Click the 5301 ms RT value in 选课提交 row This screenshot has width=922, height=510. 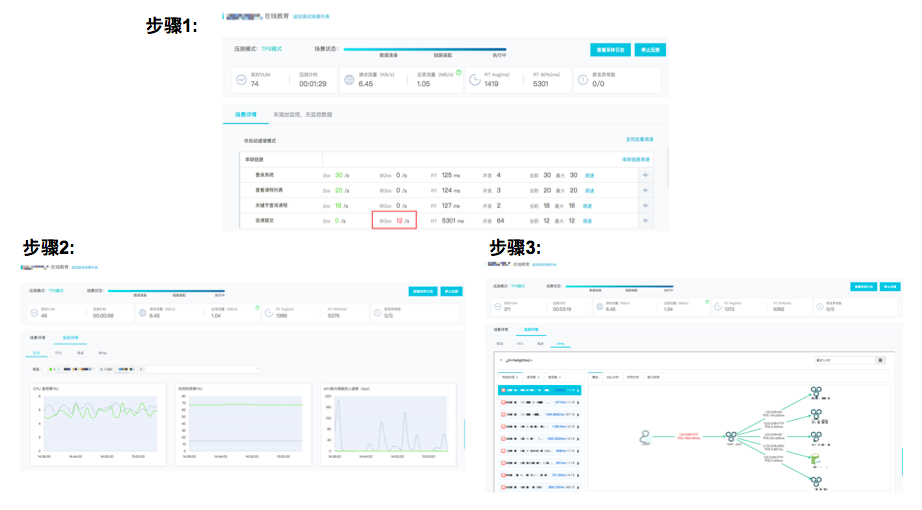pyautogui.click(x=453, y=221)
